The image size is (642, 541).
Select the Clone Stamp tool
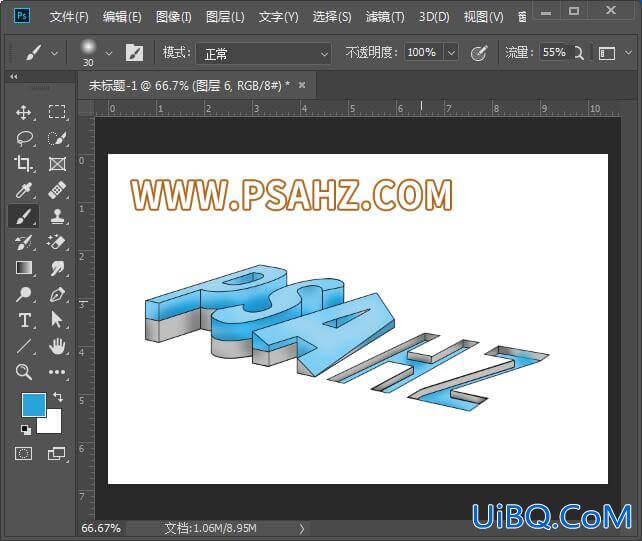click(x=57, y=216)
